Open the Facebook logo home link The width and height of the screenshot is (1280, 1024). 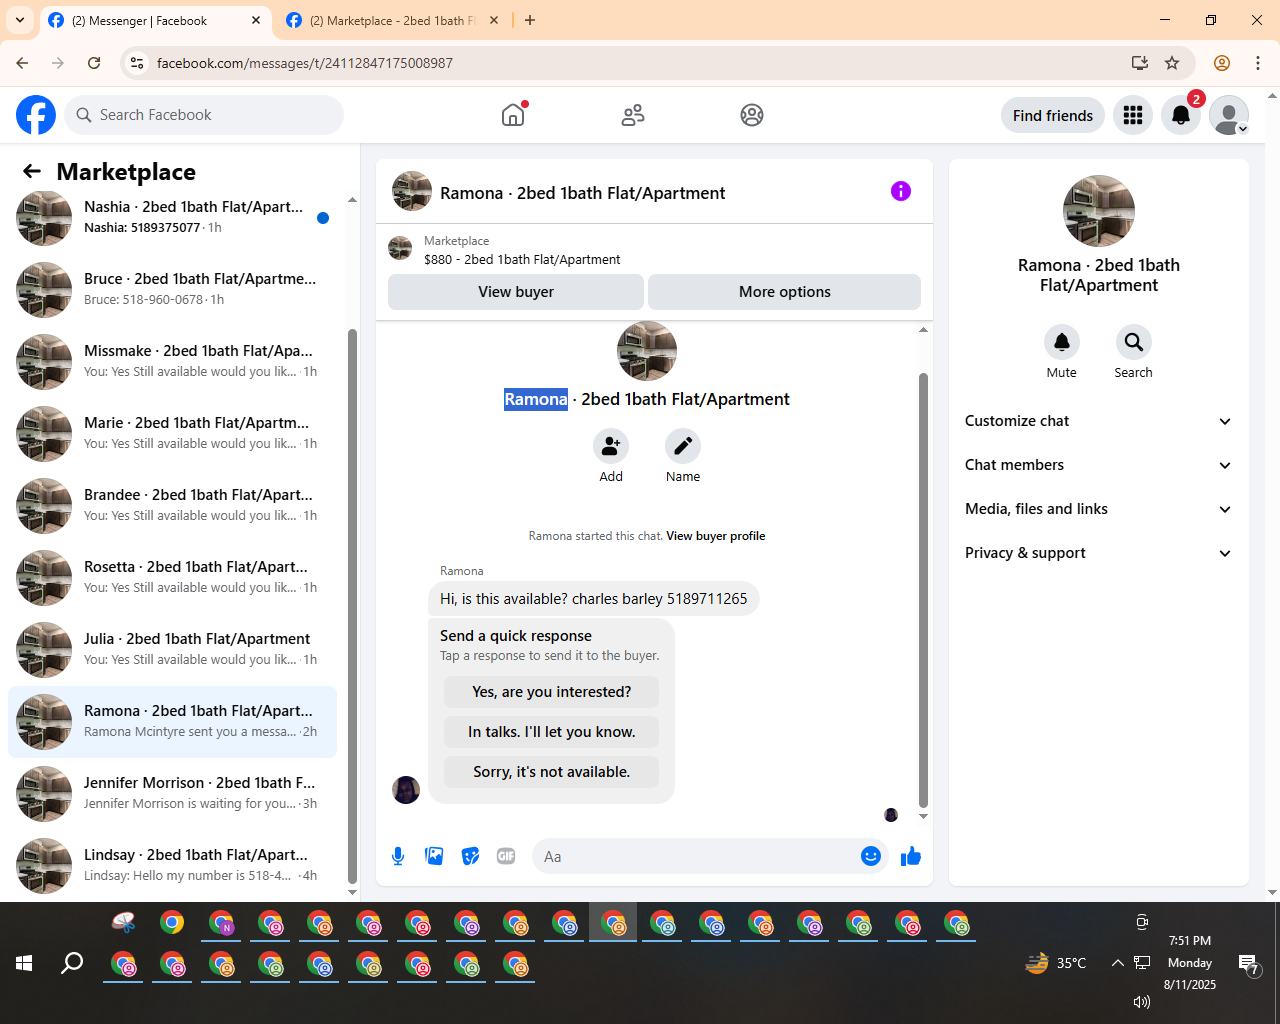[36, 115]
